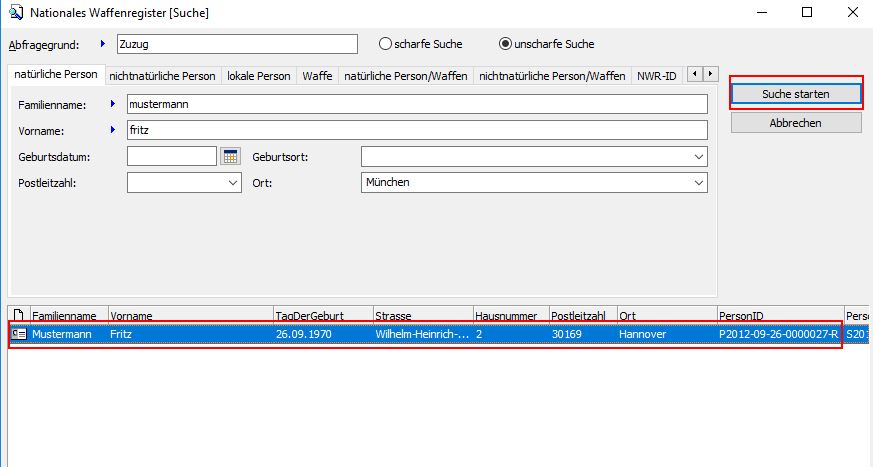This screenshot has width=873, height=467.
Task: Sort results by TagDerGeburt column header
Action: pos(322,315)
